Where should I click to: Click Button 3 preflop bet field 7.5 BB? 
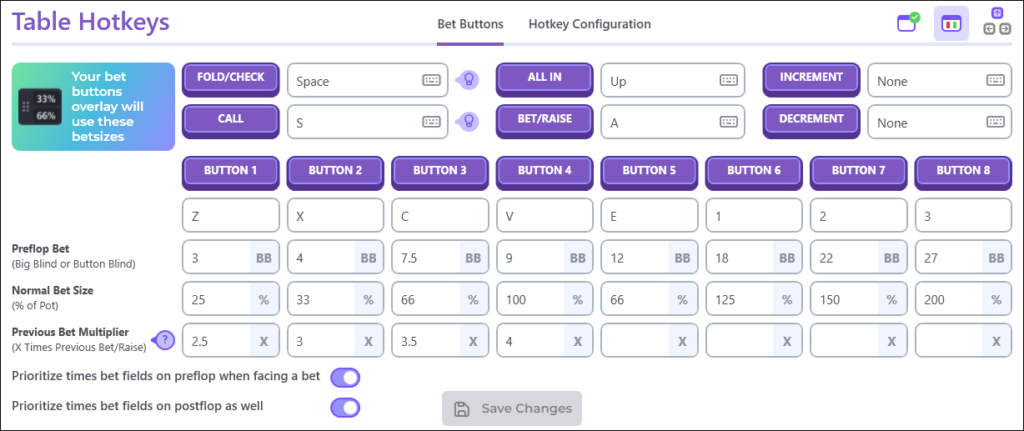pos(440,257)
